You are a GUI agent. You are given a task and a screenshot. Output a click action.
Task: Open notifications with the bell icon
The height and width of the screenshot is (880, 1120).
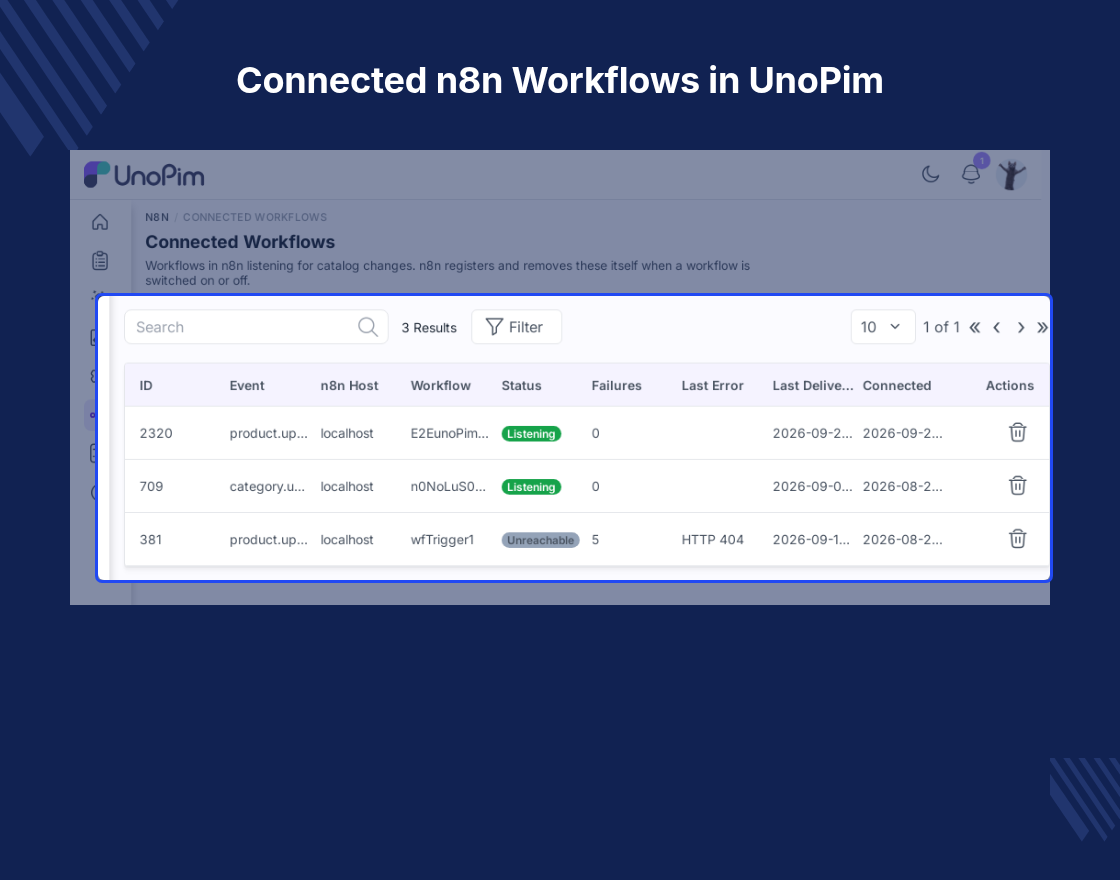click(971, 174)
